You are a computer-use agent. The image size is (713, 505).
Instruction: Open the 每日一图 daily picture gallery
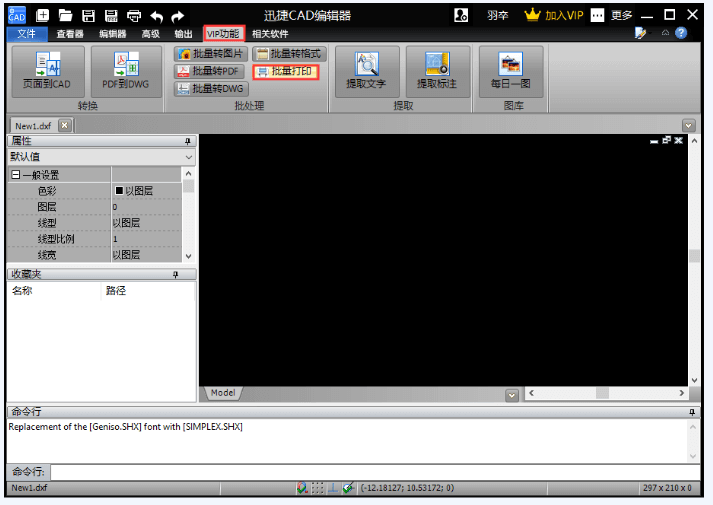pyautogui.click(x=510, y=71)
